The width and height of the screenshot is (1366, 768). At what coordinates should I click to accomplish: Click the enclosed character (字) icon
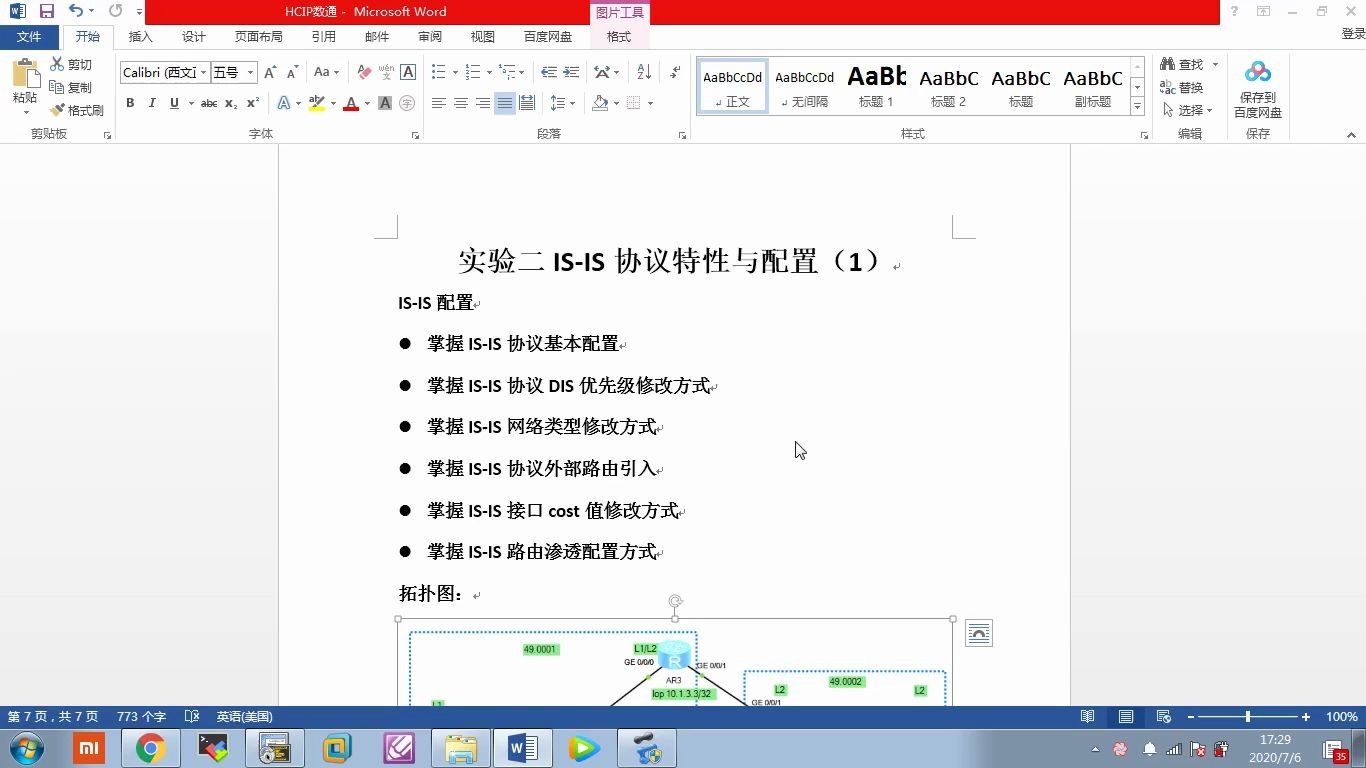(x=407, y=103)
